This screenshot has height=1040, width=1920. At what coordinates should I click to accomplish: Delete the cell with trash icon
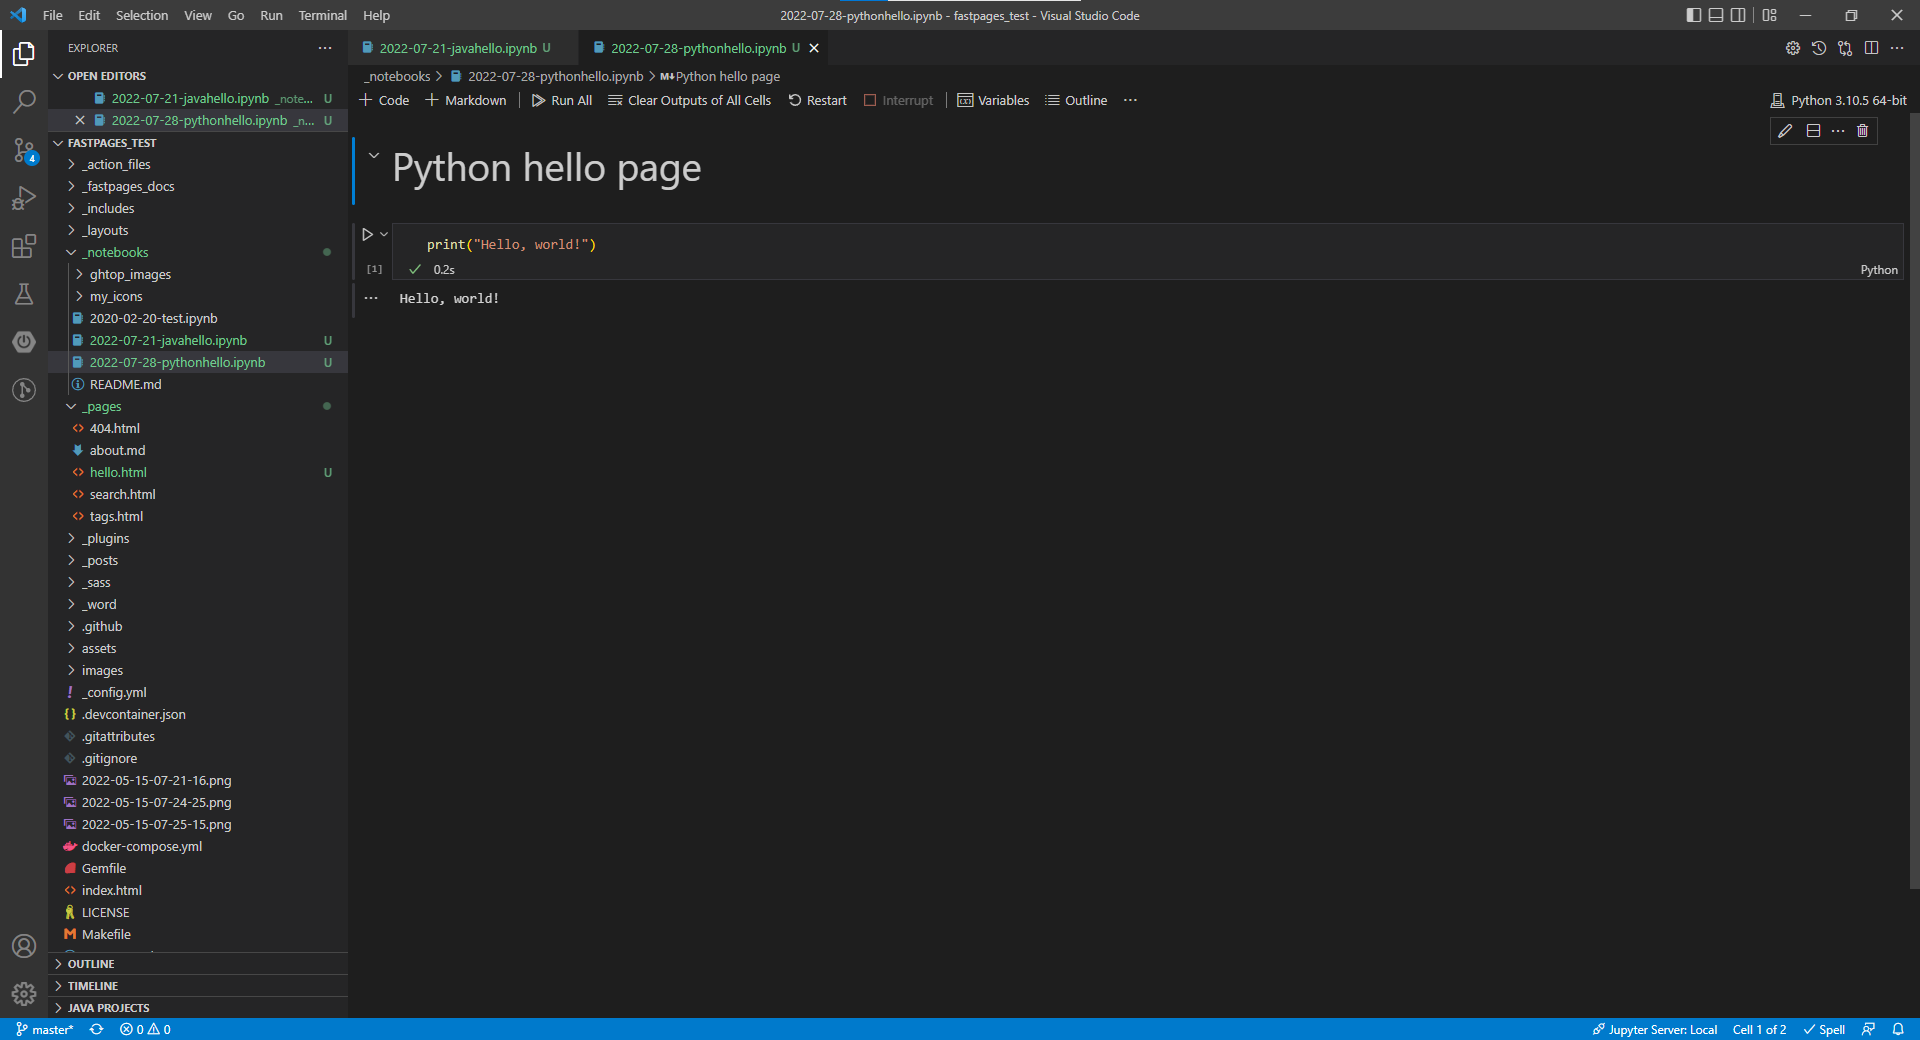1862,131
